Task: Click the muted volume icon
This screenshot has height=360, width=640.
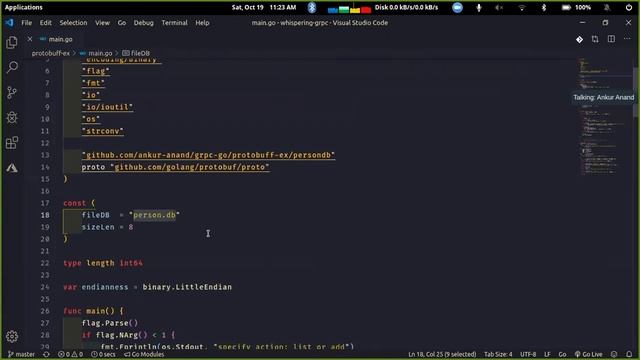Action: (x=499, y=7)
